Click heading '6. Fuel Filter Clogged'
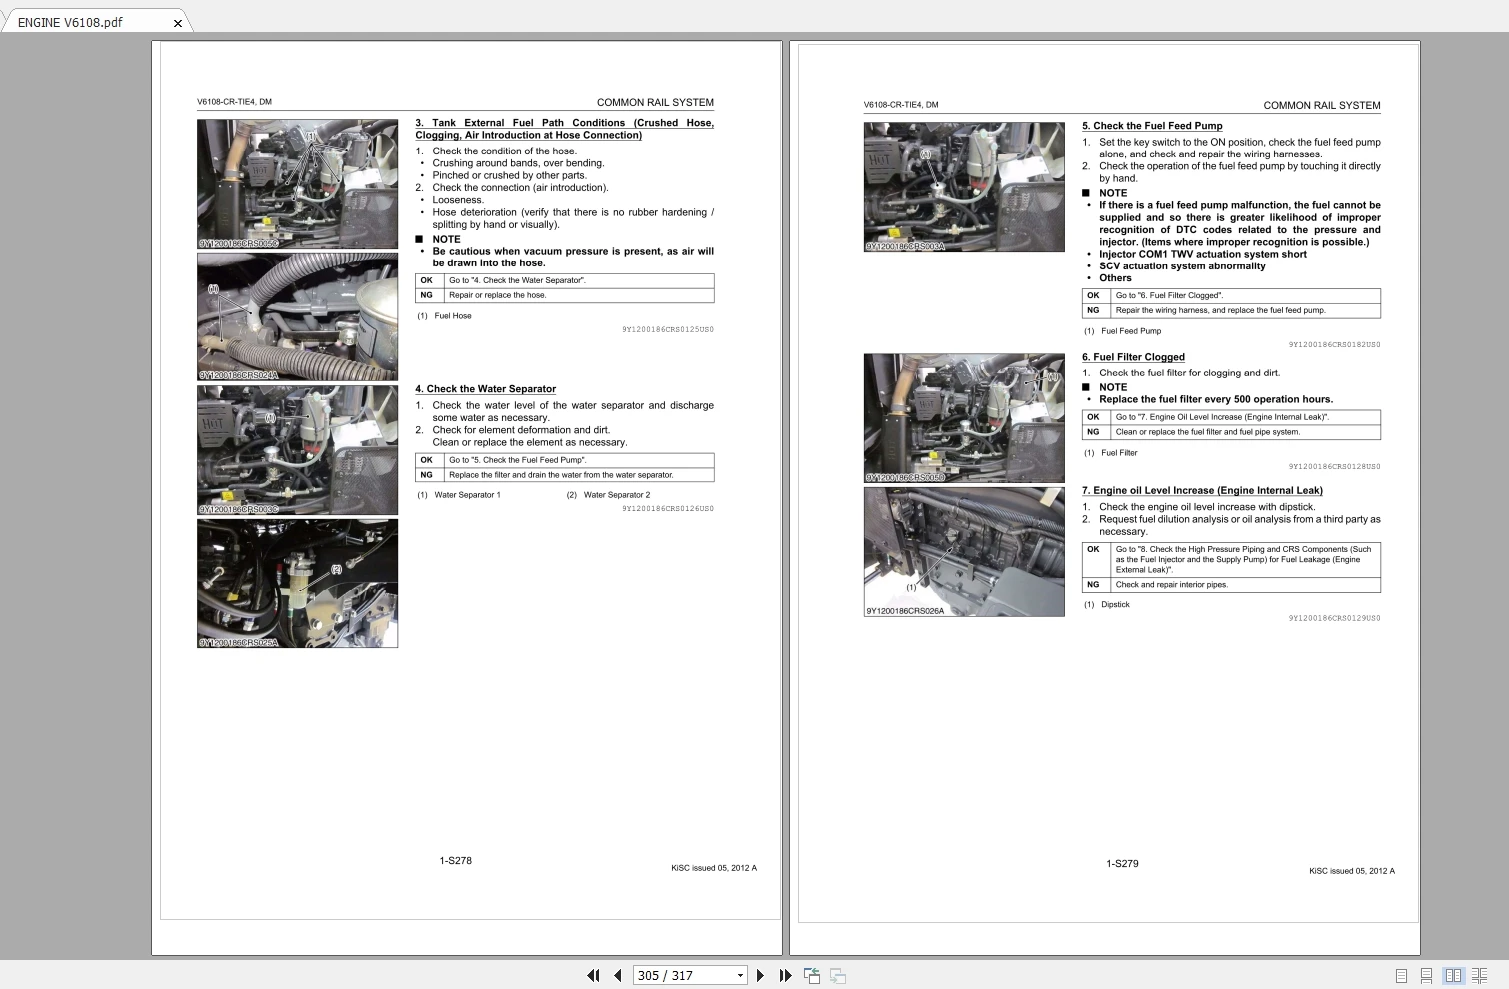This screenshot has height=989, width=1509. coord(1133,357)
